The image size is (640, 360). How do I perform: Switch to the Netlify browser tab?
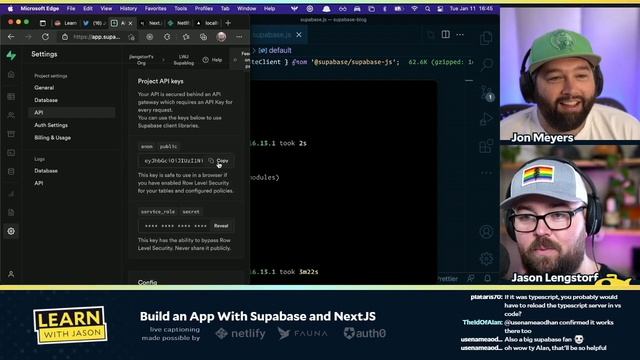coord(179,23)
